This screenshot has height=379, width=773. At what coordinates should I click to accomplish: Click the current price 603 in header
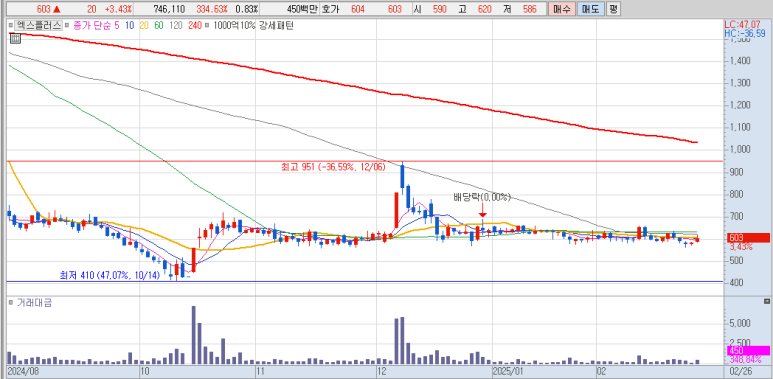click(x=44, y=9)
